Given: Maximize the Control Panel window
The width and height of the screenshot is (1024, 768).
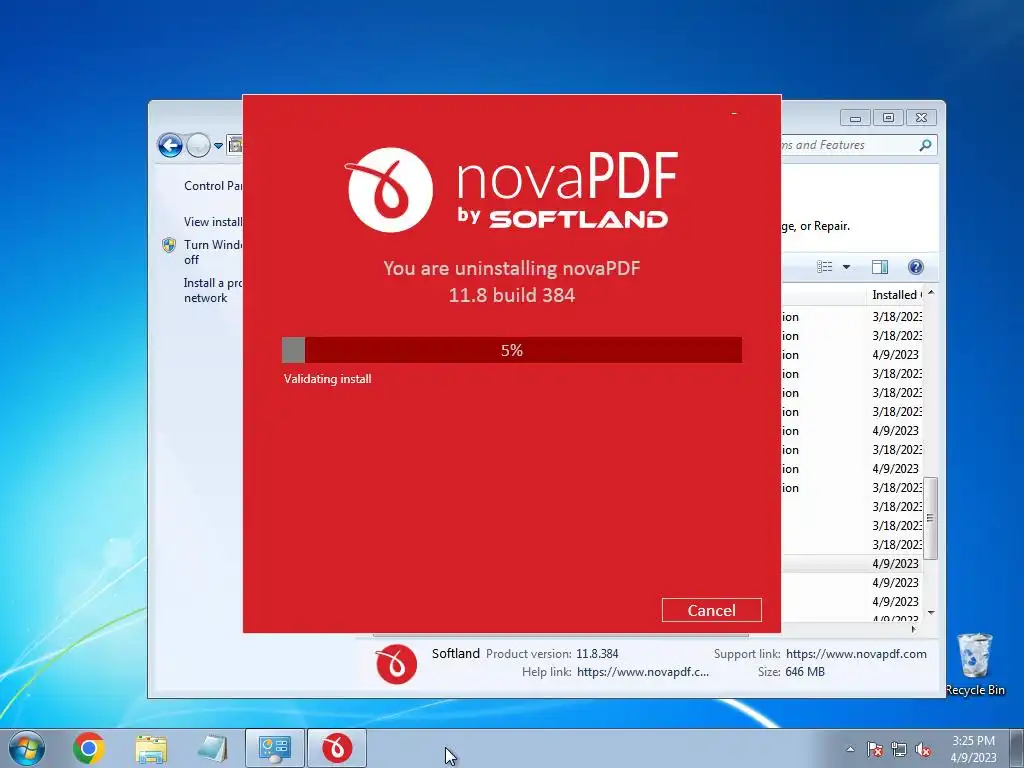Looking at the screenshot, I should [888, 118].
